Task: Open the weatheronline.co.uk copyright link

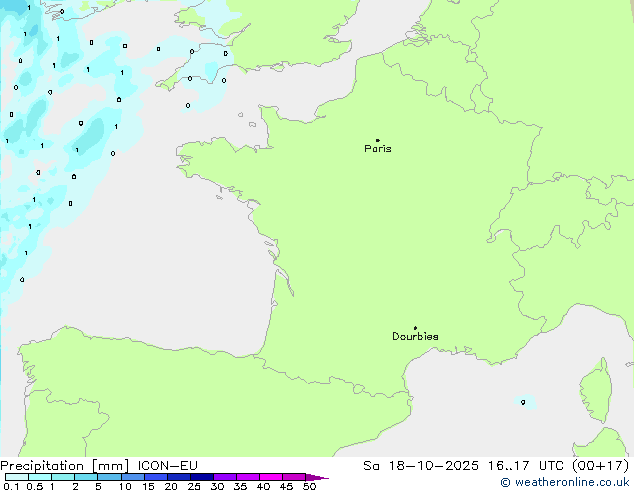Action: tap(564, 482)
